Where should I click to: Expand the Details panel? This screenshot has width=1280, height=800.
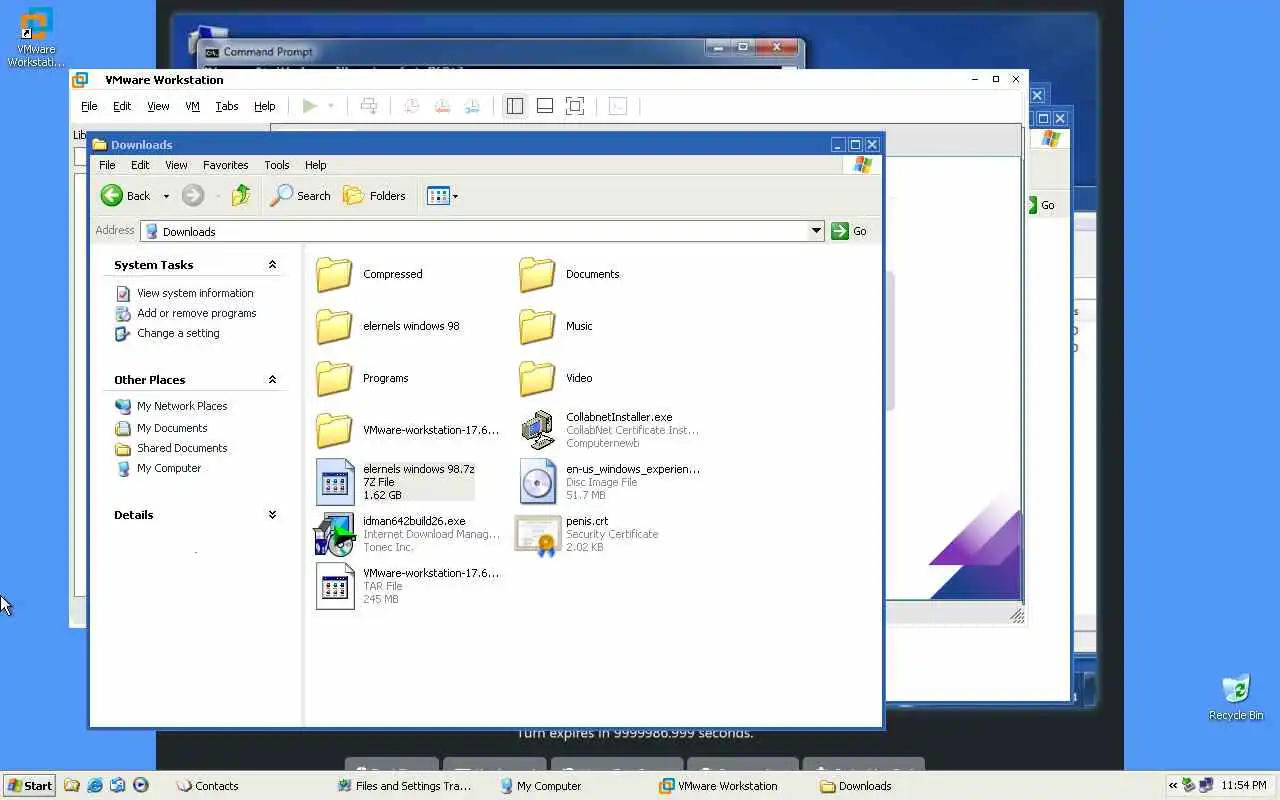coord(272,515)
